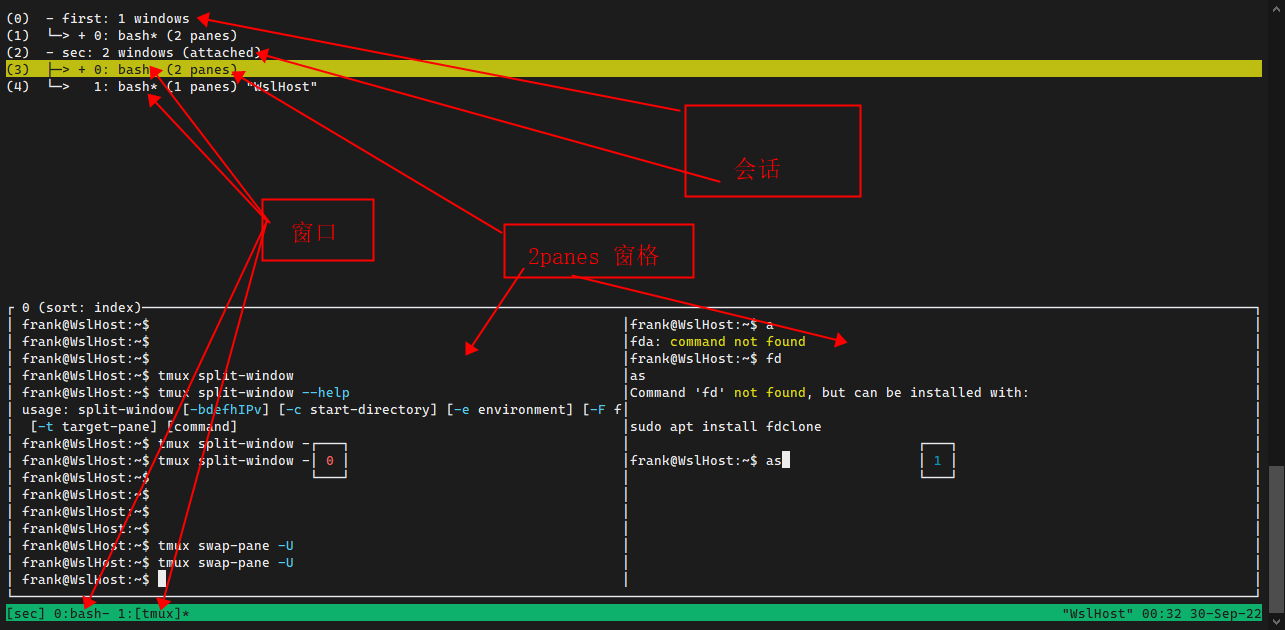Expand the plus sign on the highlighted bash window
This screenshot has height=630, width=1285.
pyautogui.click(x=82, y=70)
